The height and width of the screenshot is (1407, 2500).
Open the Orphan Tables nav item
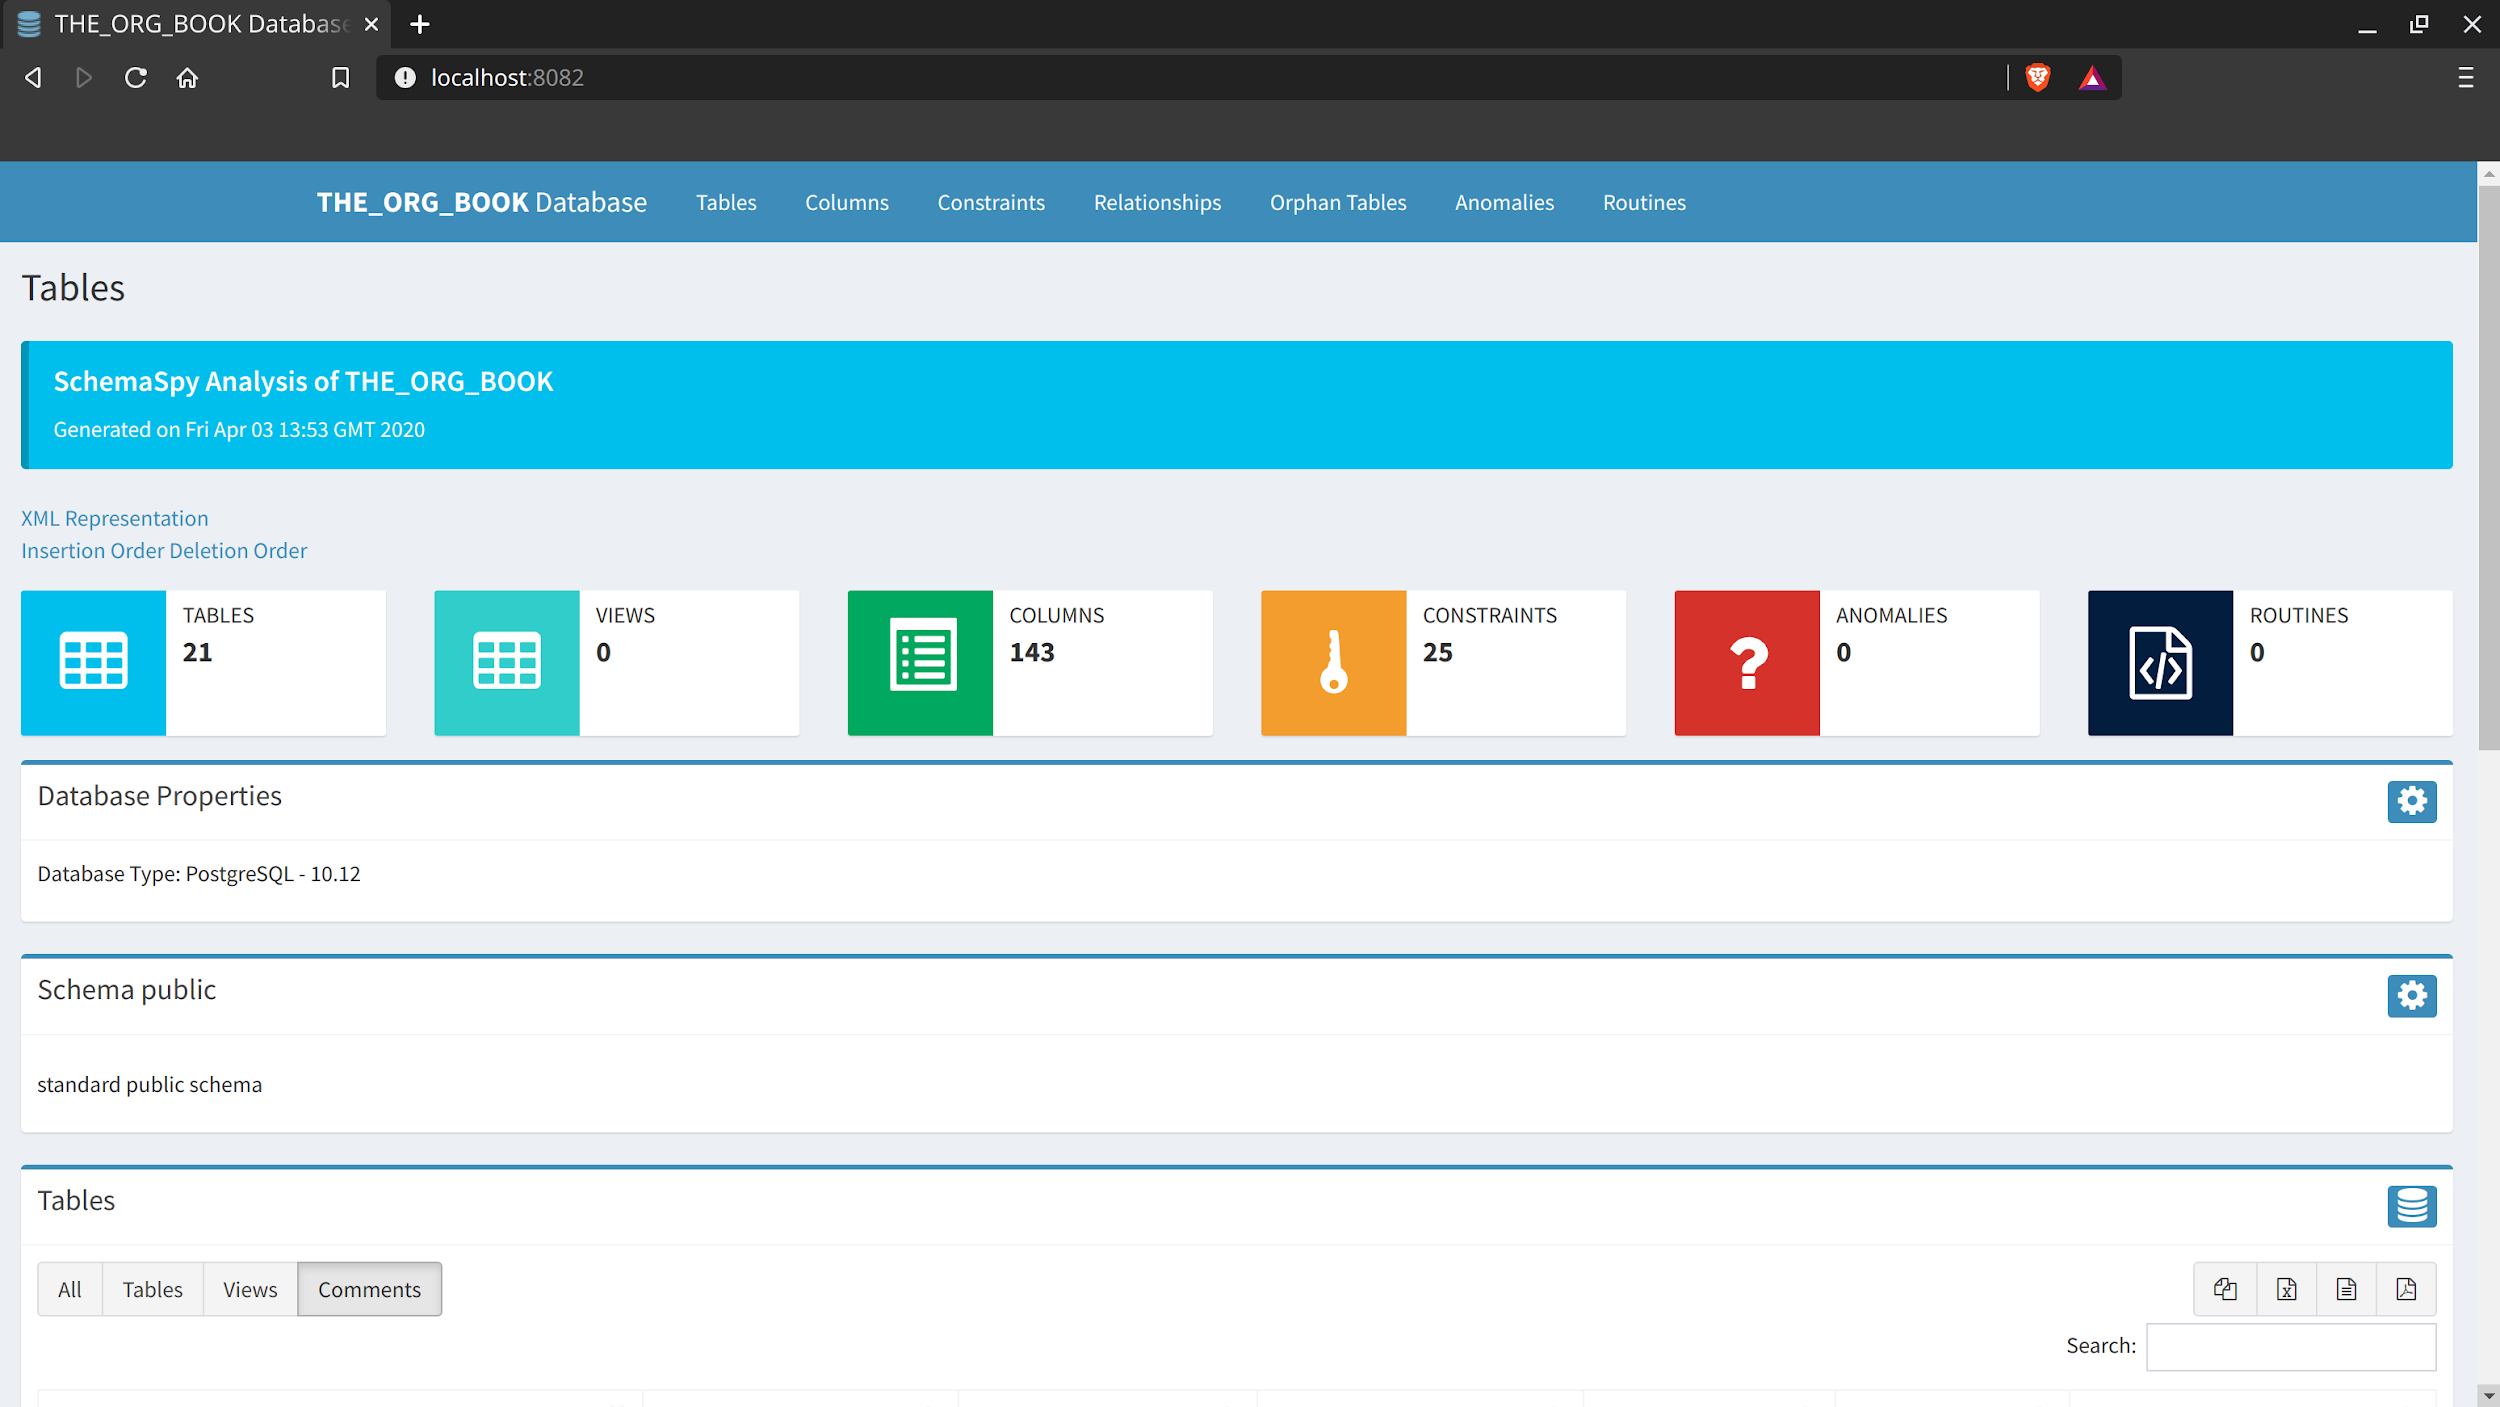tap(1337, 202)
